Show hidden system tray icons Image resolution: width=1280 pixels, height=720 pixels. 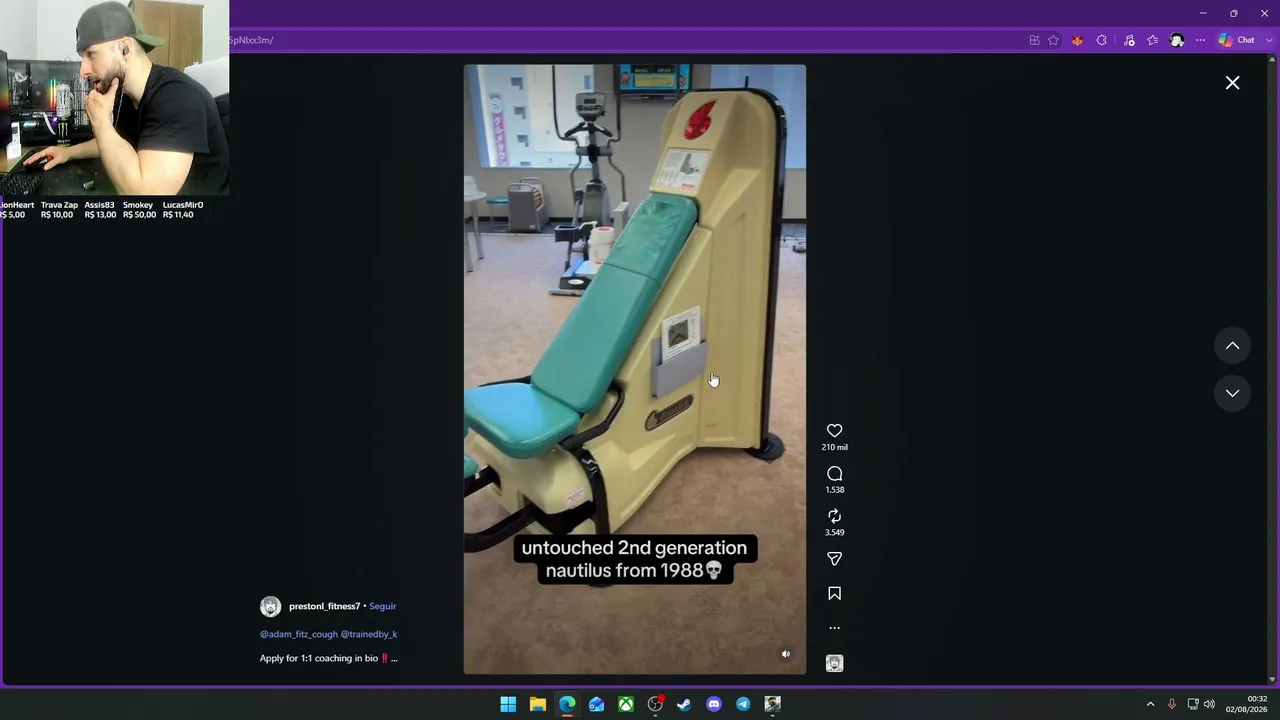pyautogui.click(x=1150, y=704)
